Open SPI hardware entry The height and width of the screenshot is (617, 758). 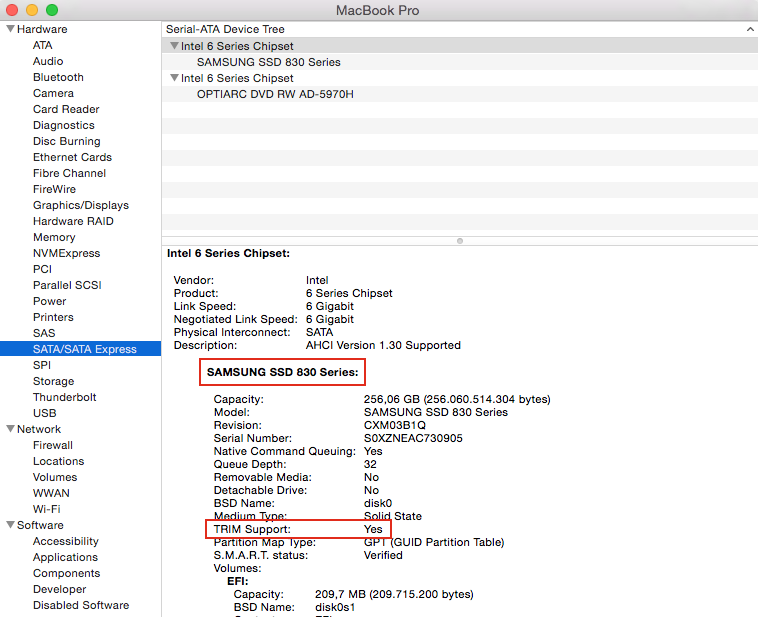click(x=42, y=365)
